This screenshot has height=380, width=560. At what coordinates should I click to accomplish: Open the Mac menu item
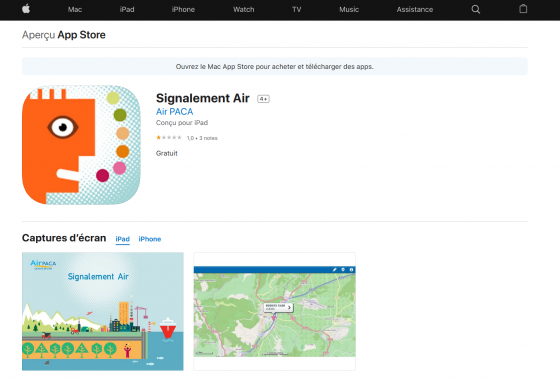[x=75, y=10]
